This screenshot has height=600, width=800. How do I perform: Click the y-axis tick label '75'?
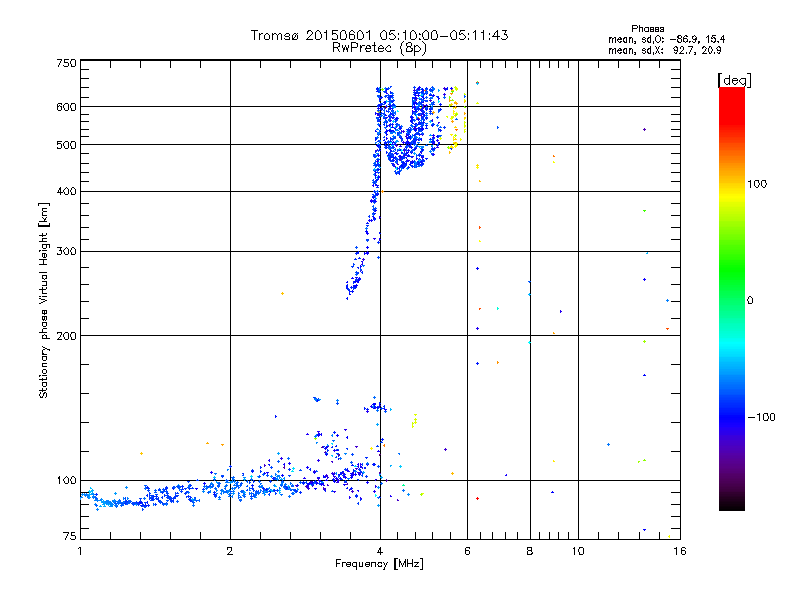pyautogui.click(x=70, y=536)
